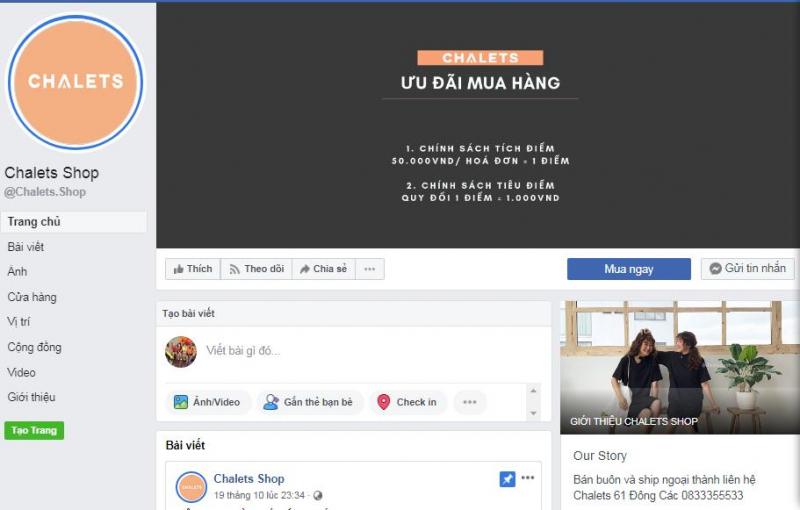Choose the Check in location pin
The width and height of the screenshot is (800, 510).
[x=407, y=402]
